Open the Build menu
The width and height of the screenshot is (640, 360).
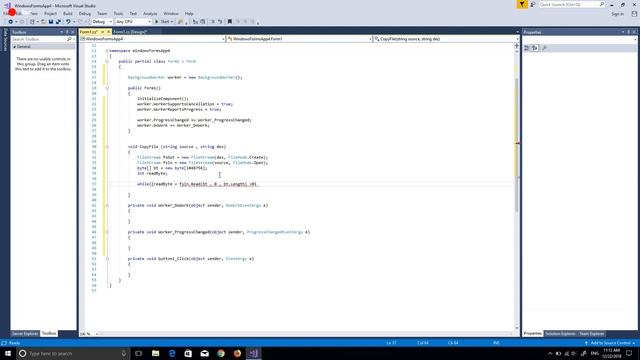click(x=68, y=13)
